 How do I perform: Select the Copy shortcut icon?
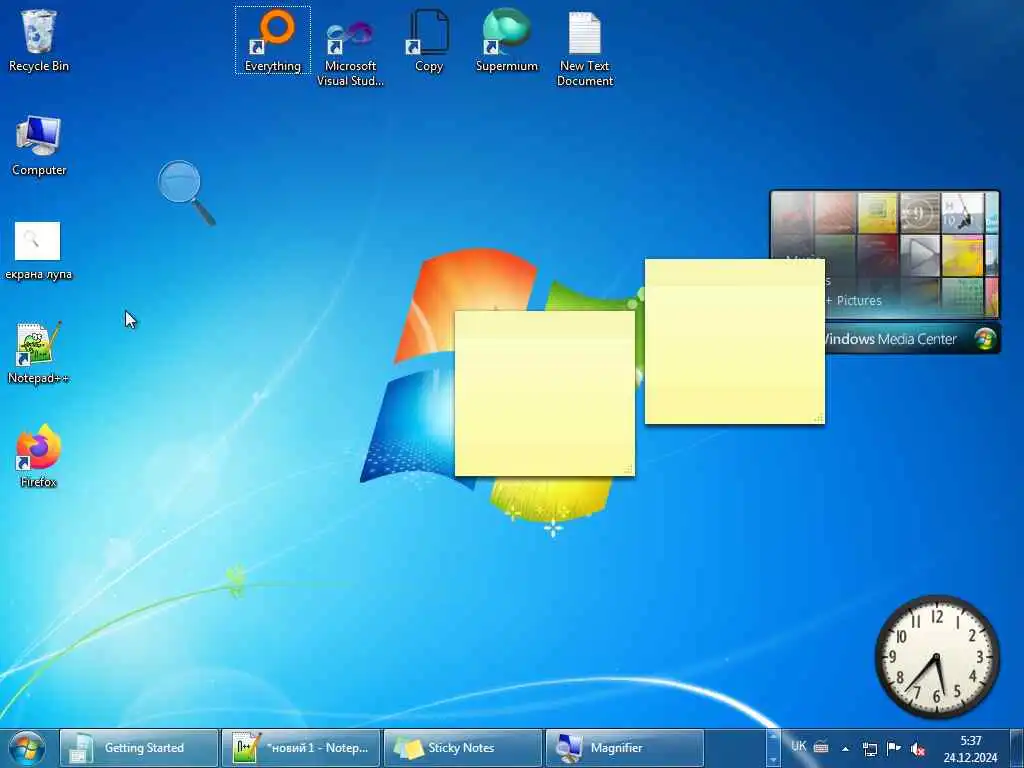coord(428,40)
